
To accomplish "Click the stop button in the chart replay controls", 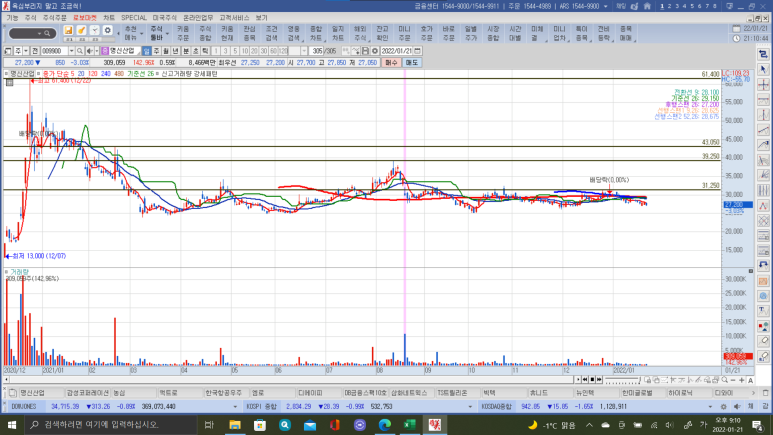I will pyautogui.click(x=592, y=380).
